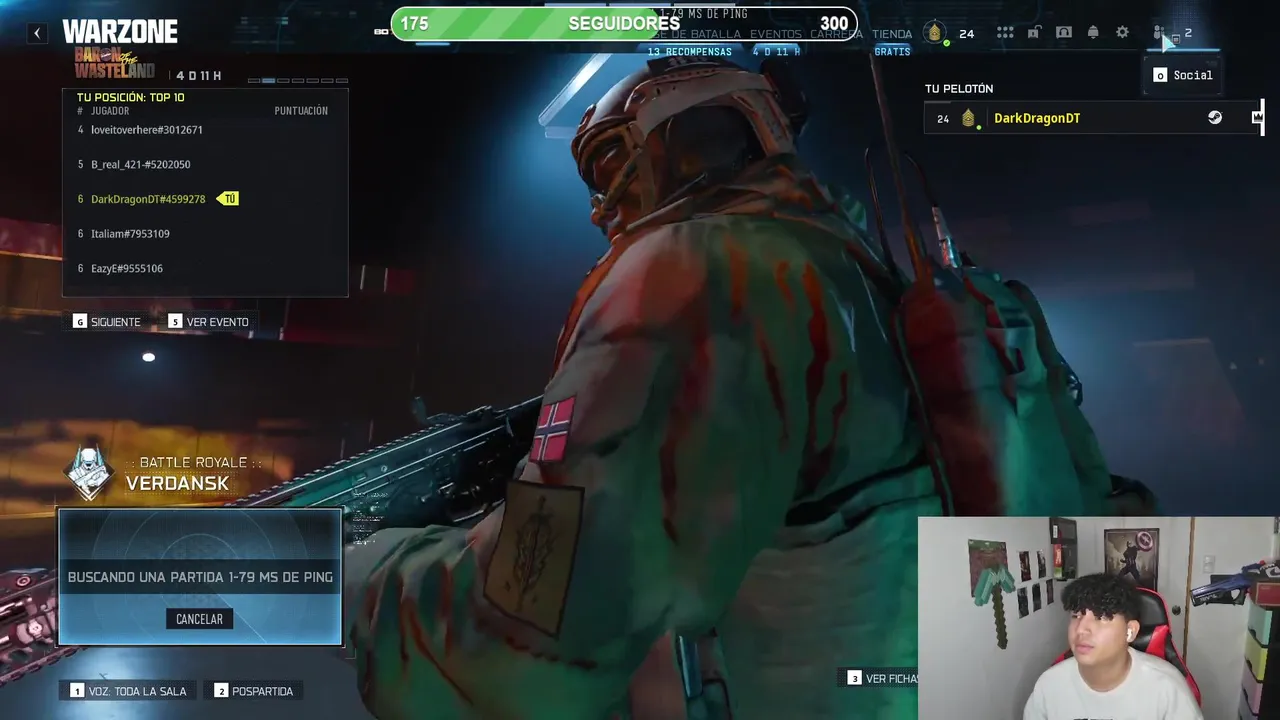
Task: Select leaderboard row loveitoverhere#3012671
Action: (205, 130)
